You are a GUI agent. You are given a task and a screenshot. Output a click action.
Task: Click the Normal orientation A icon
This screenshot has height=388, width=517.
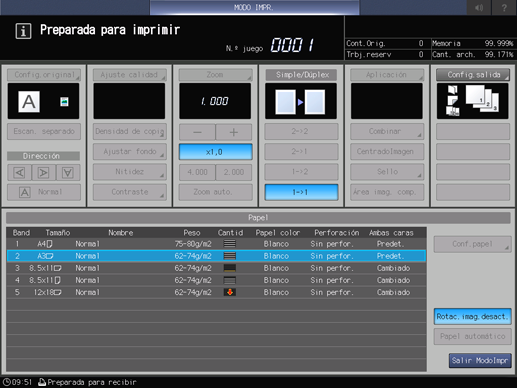(25, 192)
